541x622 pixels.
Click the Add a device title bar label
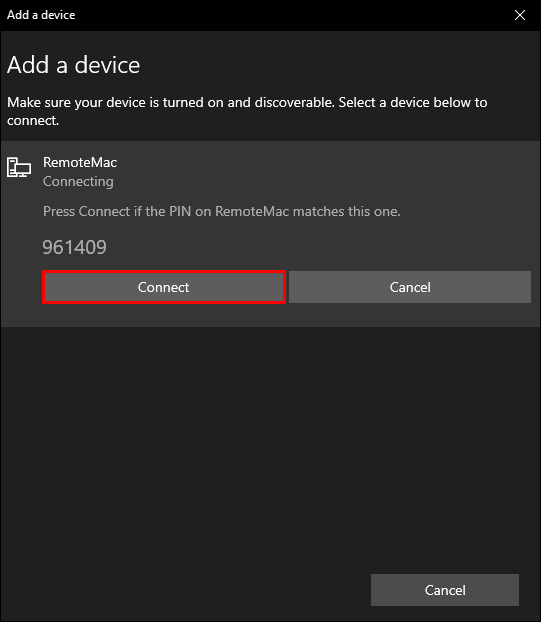41,15
